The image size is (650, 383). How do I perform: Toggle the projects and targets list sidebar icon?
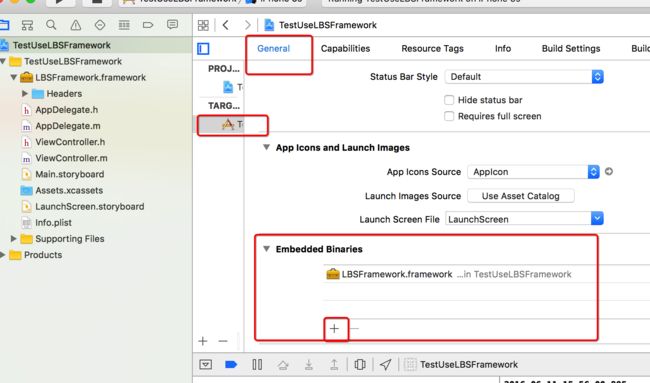(x=203, y=49)
